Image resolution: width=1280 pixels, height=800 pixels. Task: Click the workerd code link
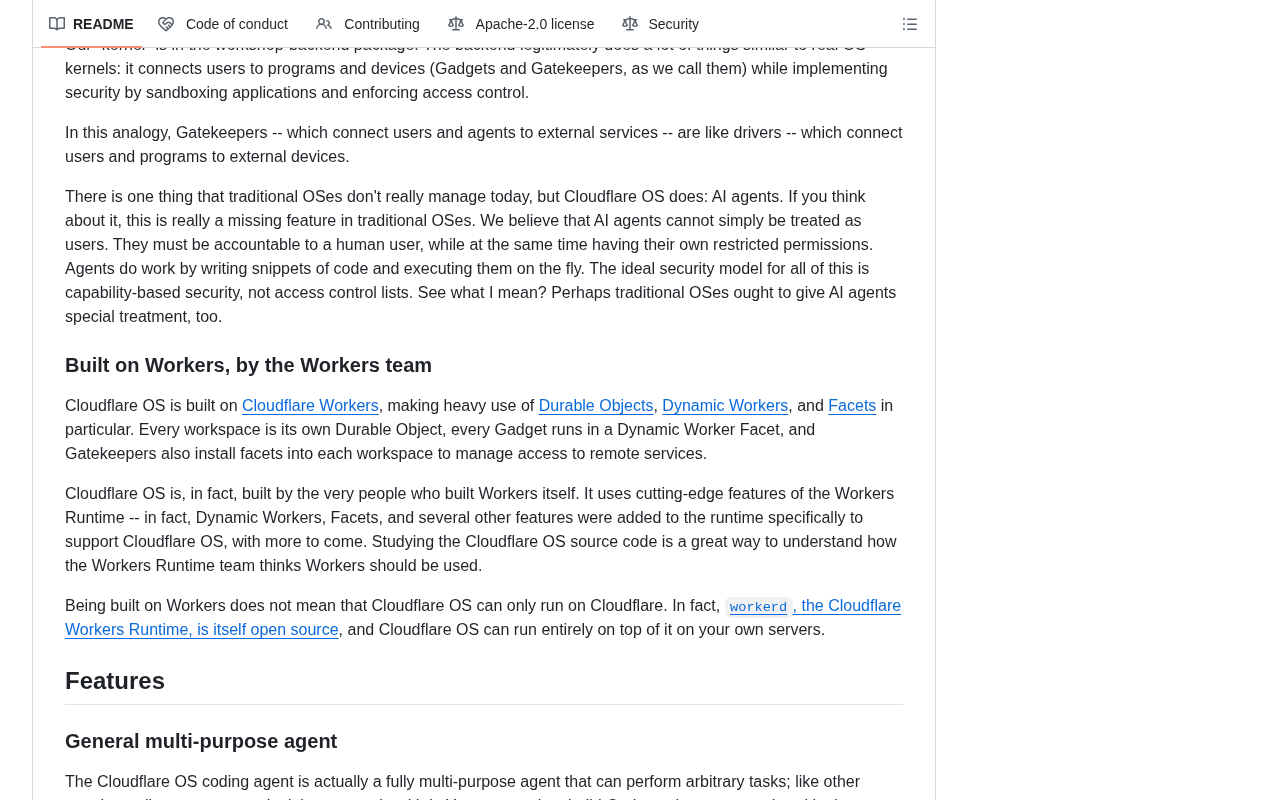(758, 607)
